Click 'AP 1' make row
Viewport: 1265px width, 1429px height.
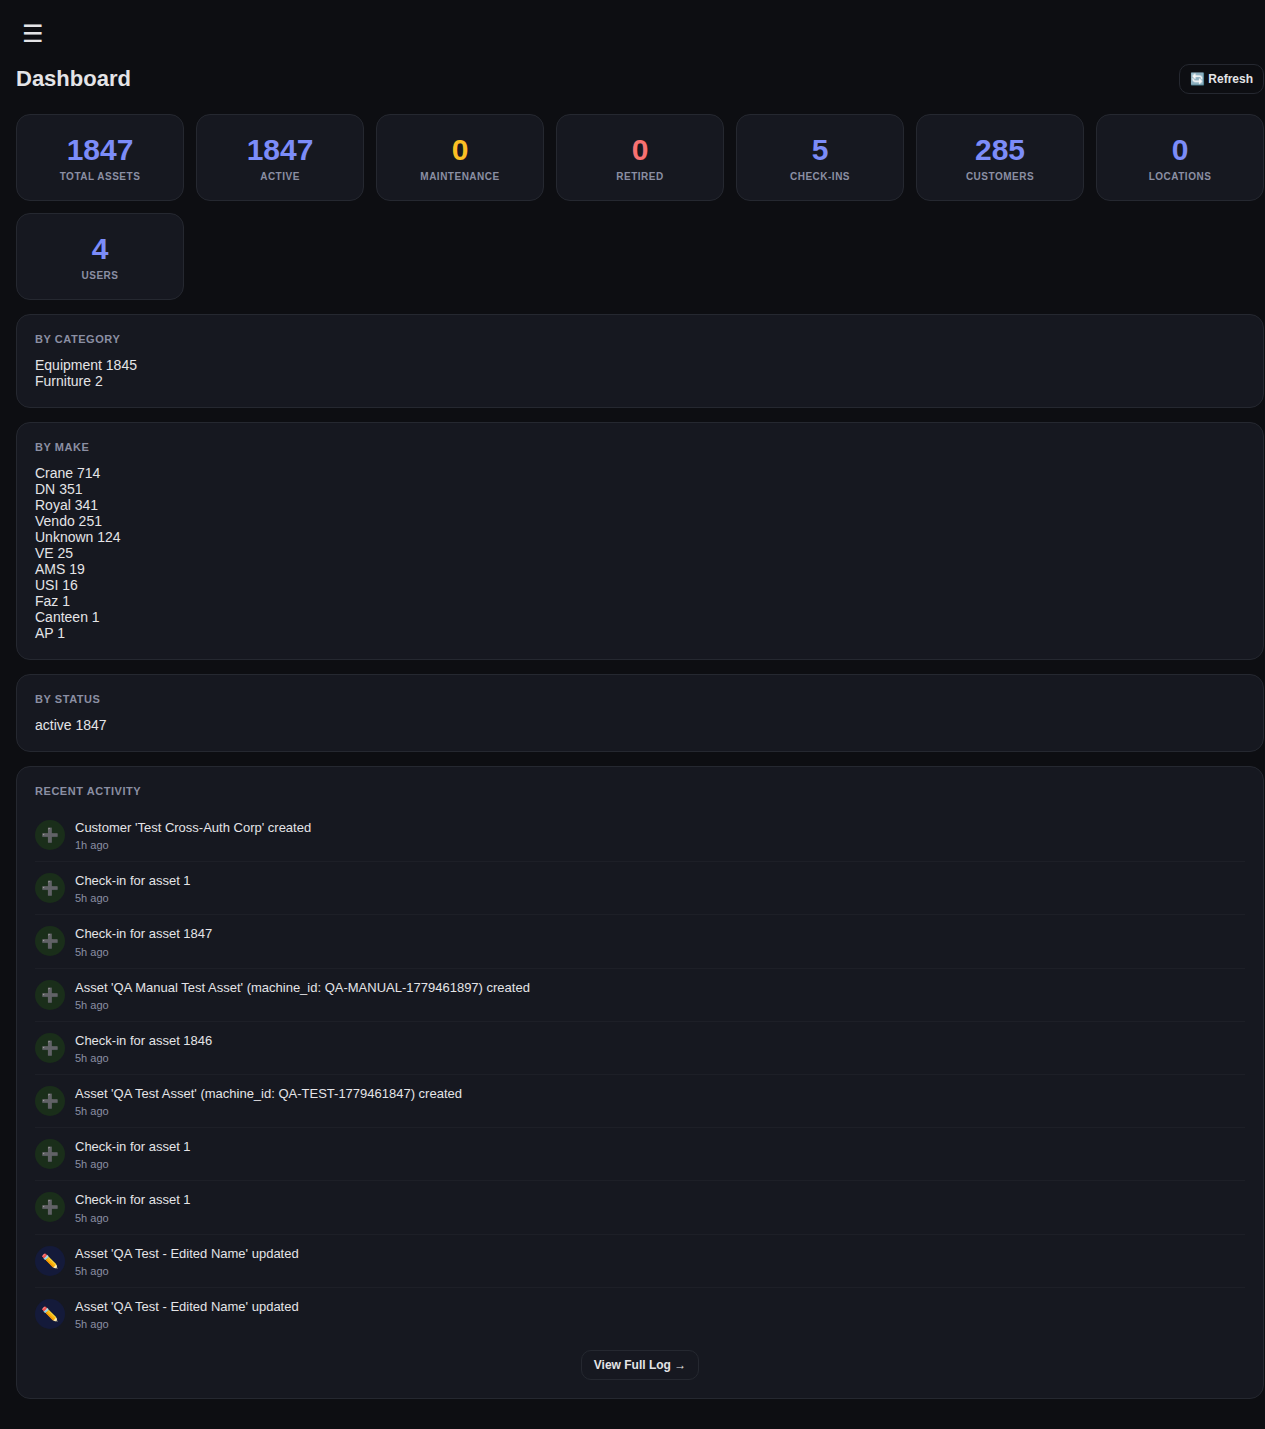tap(50, 633)
